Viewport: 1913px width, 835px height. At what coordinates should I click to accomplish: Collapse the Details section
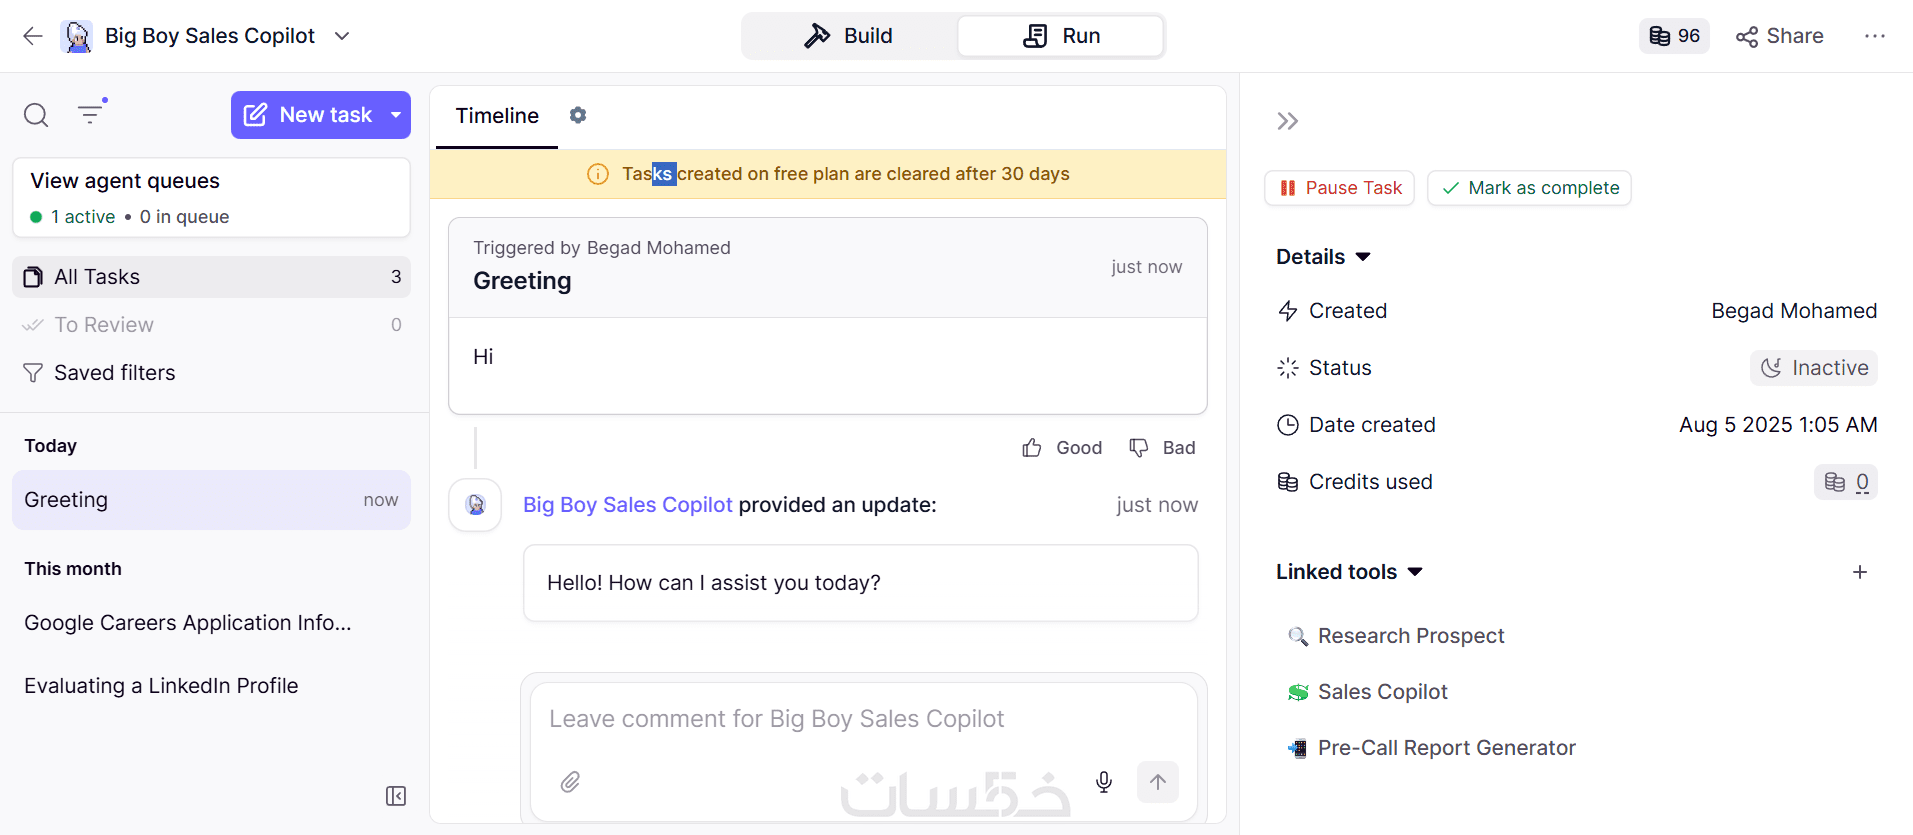coord(1363,257)
